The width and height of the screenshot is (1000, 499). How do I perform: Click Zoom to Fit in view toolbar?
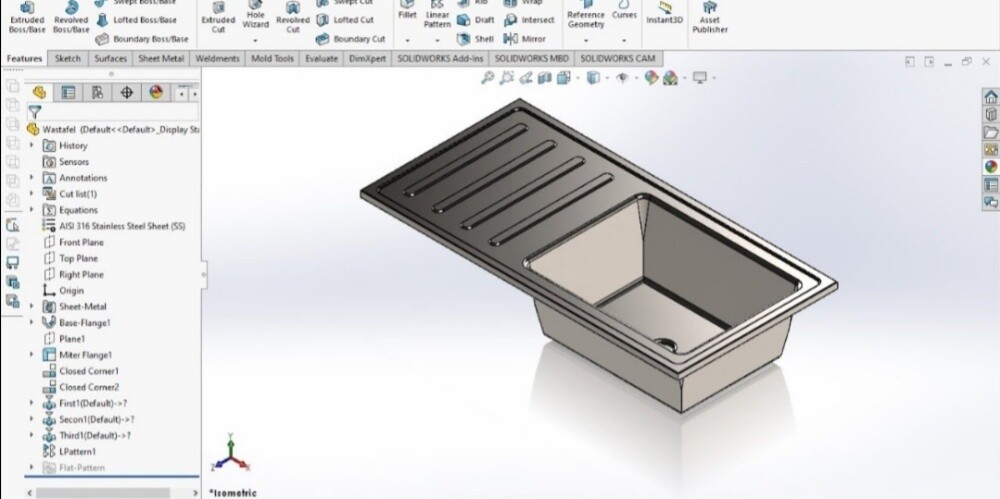tap(487, 78)
